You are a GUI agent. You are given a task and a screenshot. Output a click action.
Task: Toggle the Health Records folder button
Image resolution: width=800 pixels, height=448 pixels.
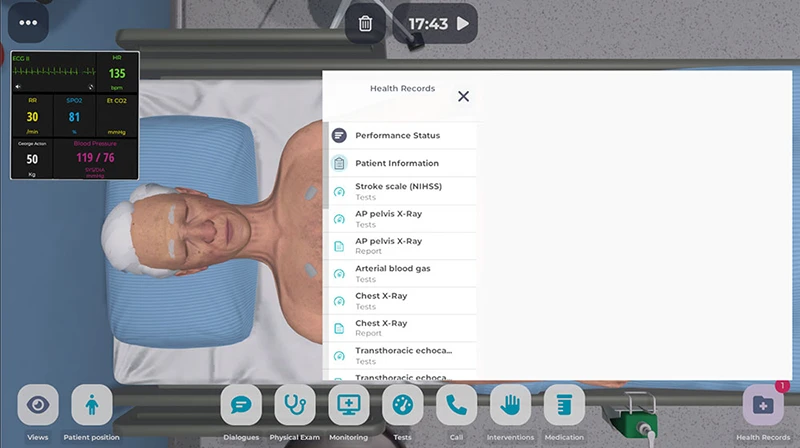click(763, 405)
